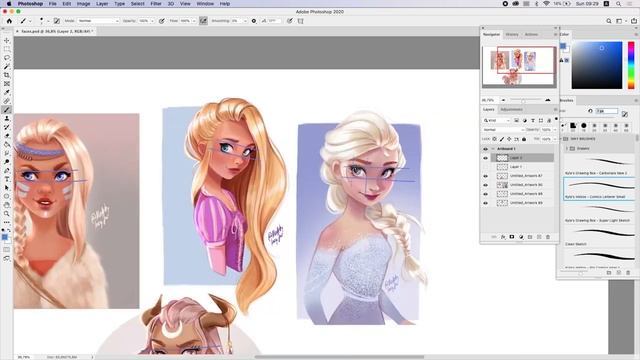Click foreground color swatch in Color panel
This screenshot has width=640, height=360.
tap(563, 46)
